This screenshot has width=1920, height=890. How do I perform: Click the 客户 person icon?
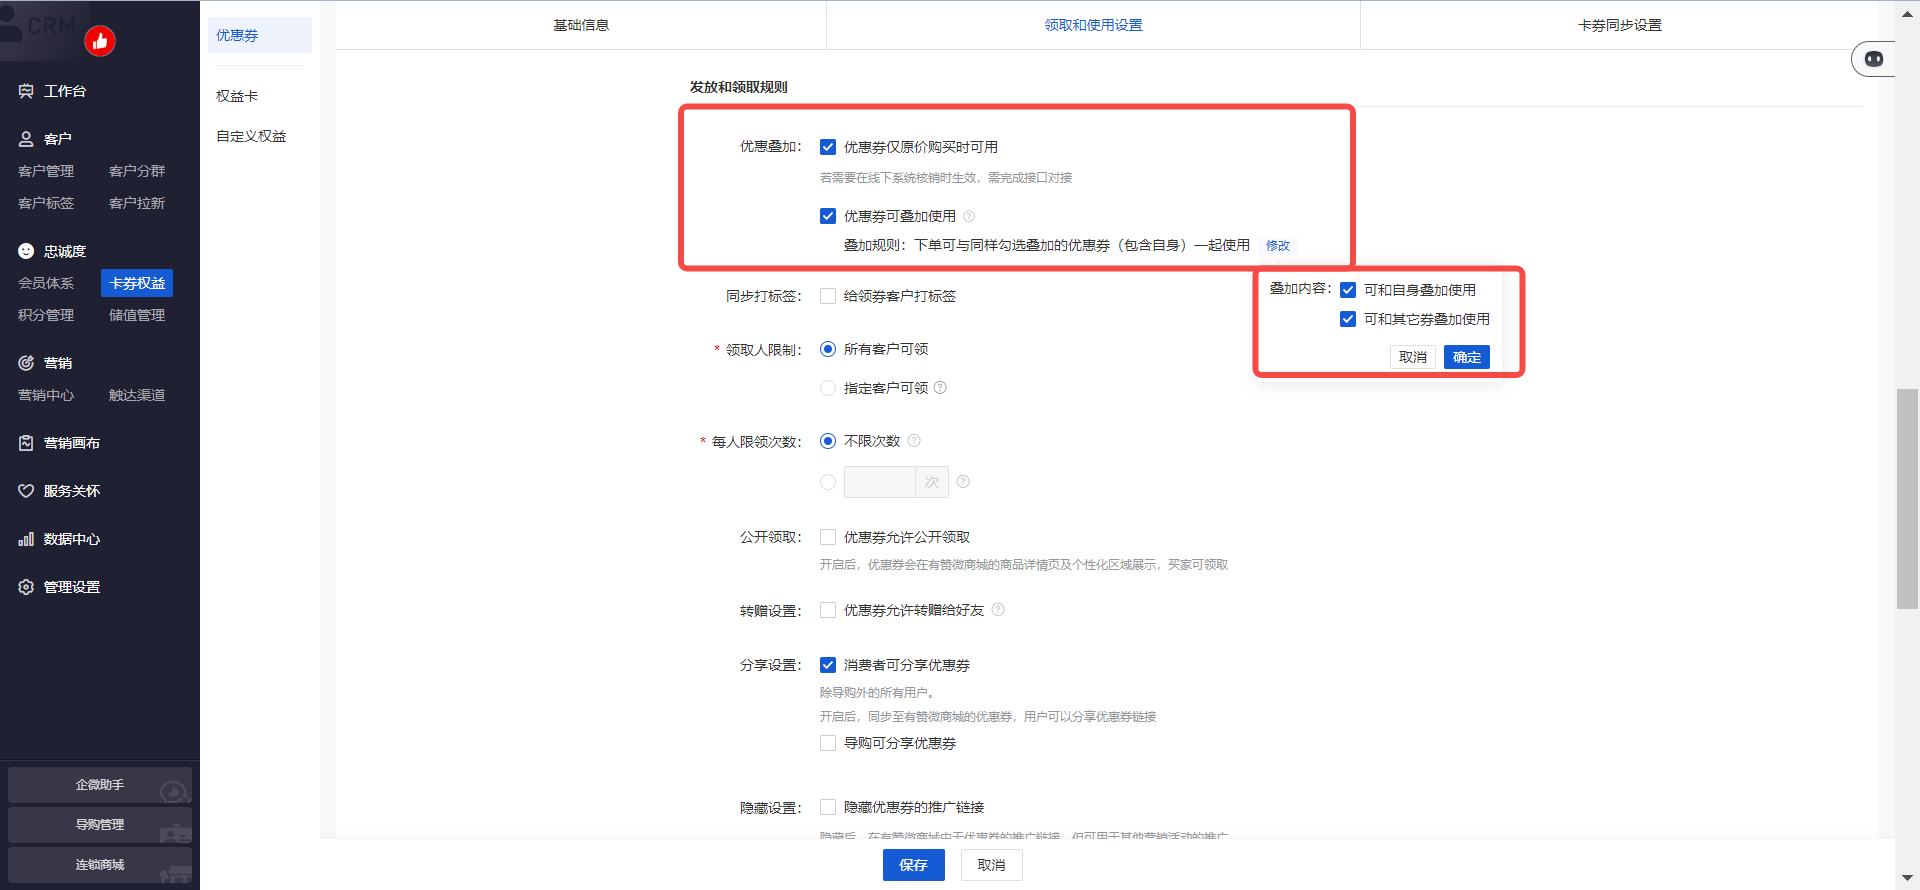click(26, 139)
